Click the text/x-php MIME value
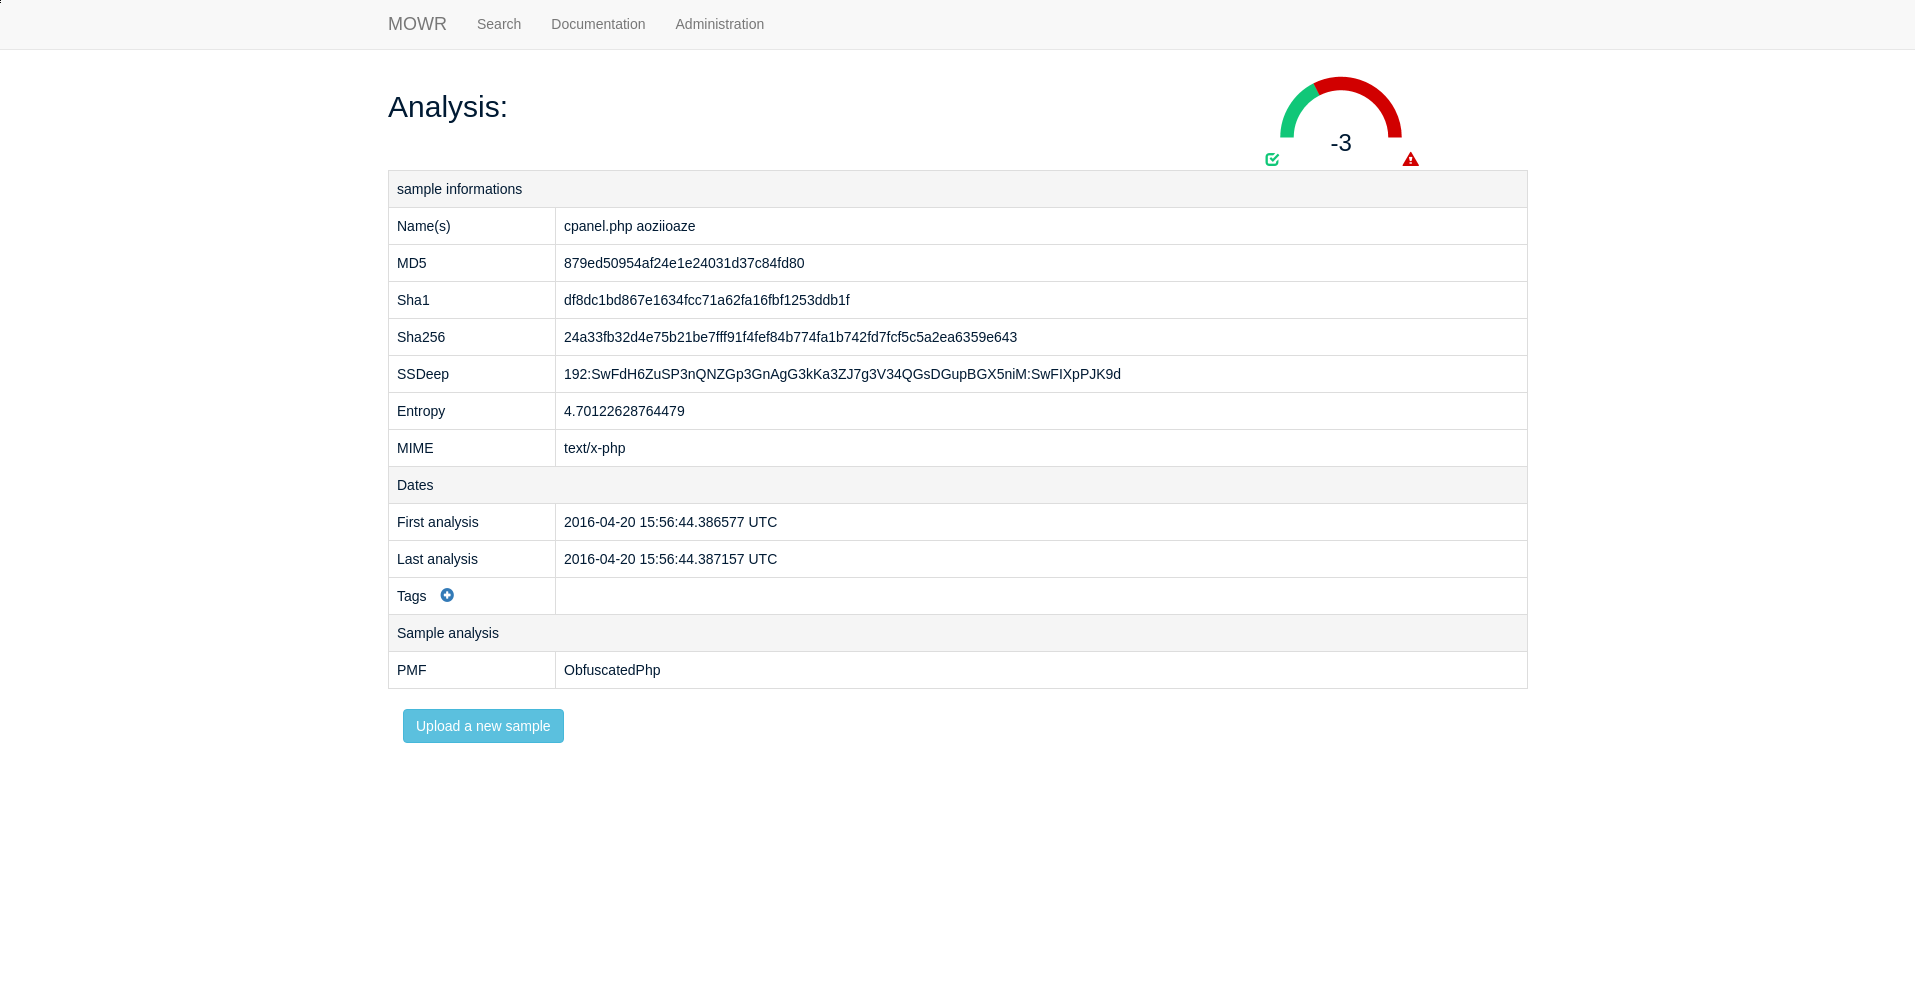This screenshot has height=998, width=1915. [x=594, y=448]
